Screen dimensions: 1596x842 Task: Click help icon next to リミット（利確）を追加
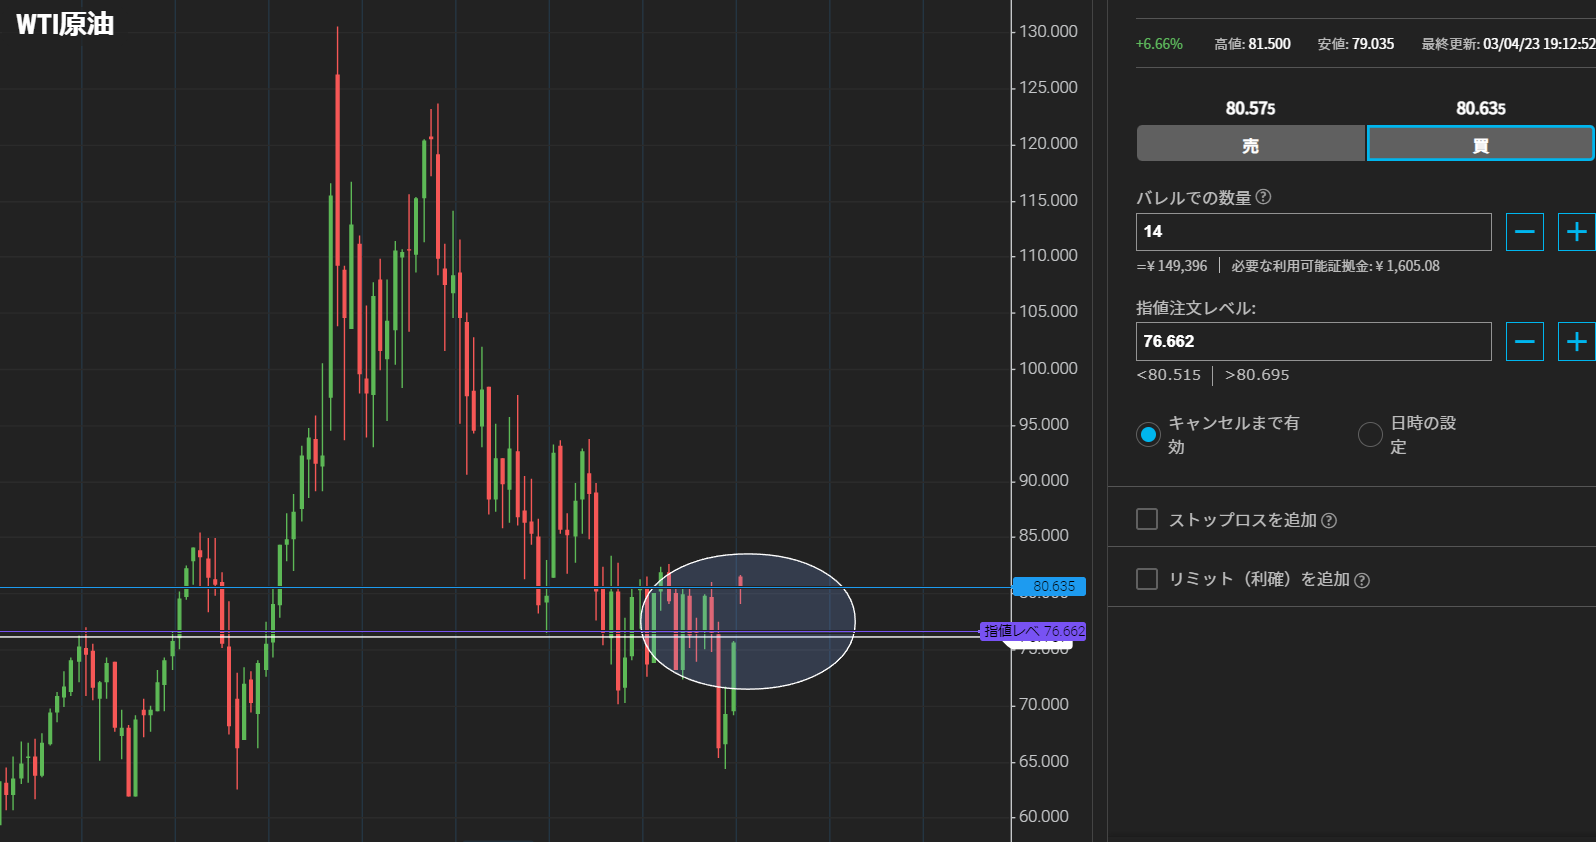tap(1361, 580)
